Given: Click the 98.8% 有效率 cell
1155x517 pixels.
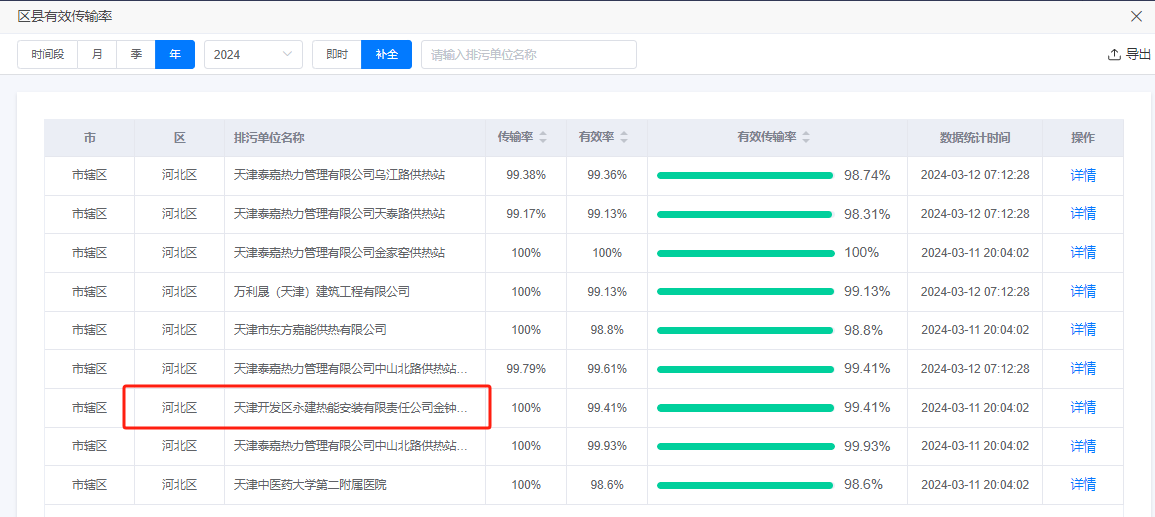Looking at the screenshot, I should tap(607, 330).
